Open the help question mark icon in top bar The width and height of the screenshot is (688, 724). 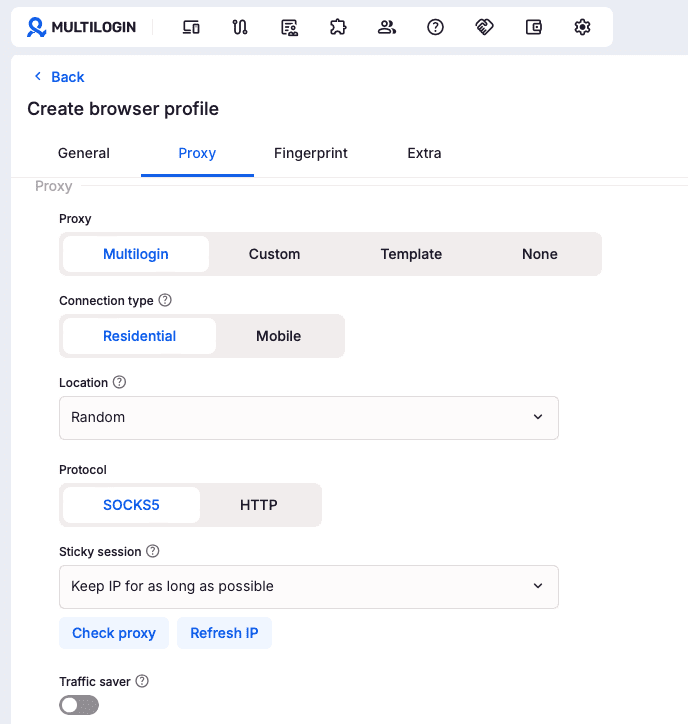435,27
